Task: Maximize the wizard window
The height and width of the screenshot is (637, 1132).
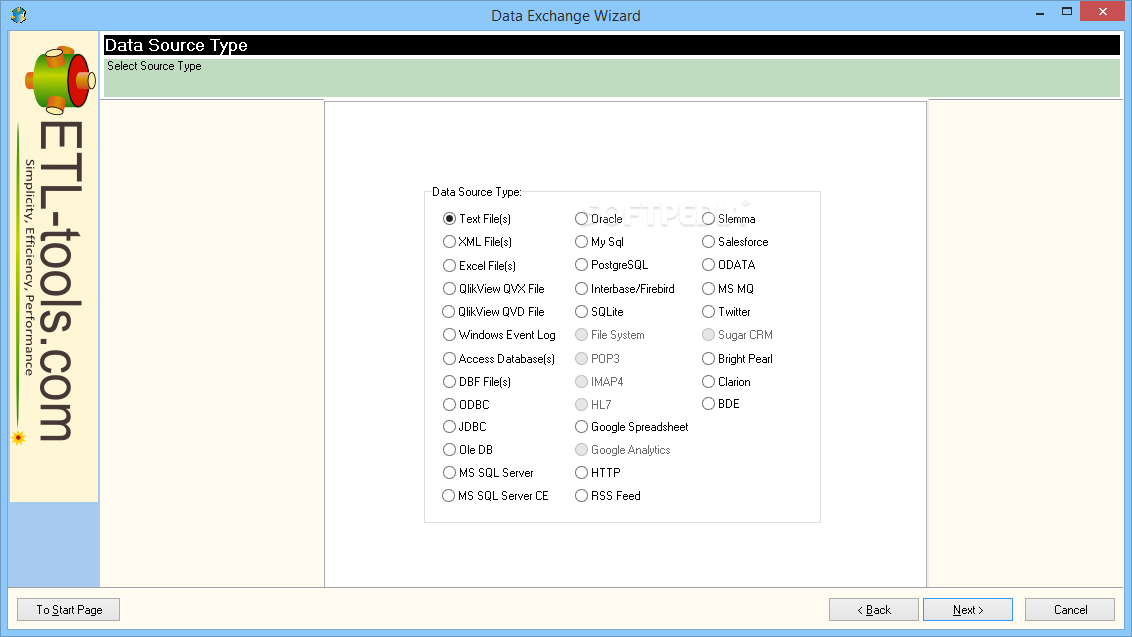Action: click(1066, 12)
